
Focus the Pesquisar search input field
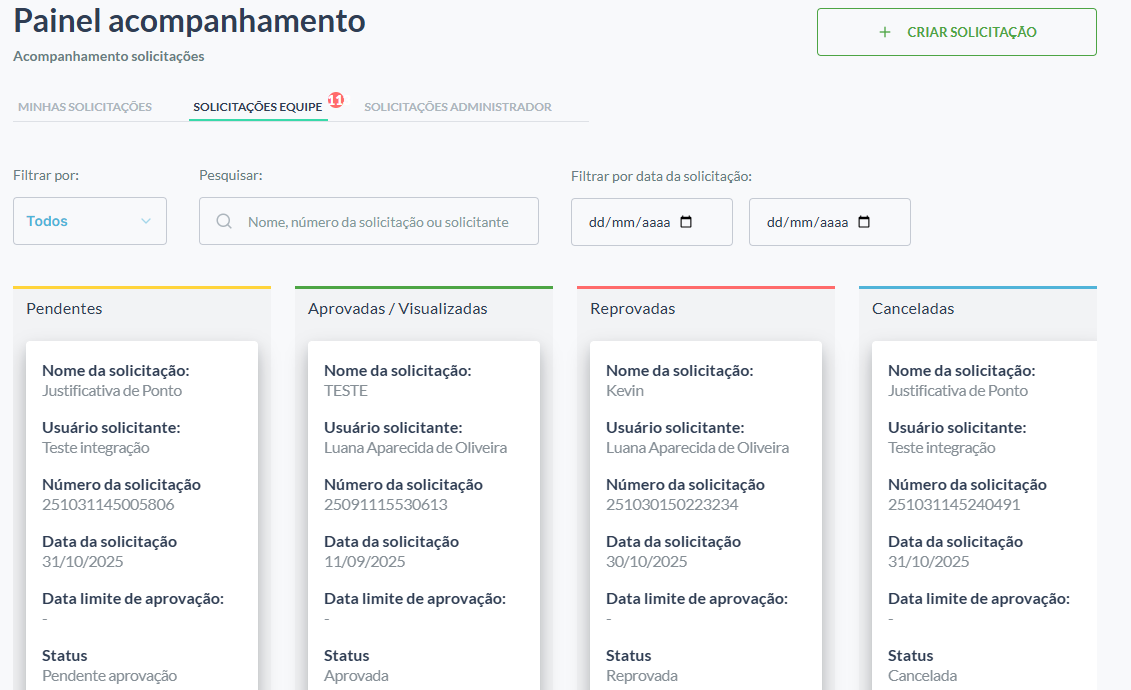point(369,221)
